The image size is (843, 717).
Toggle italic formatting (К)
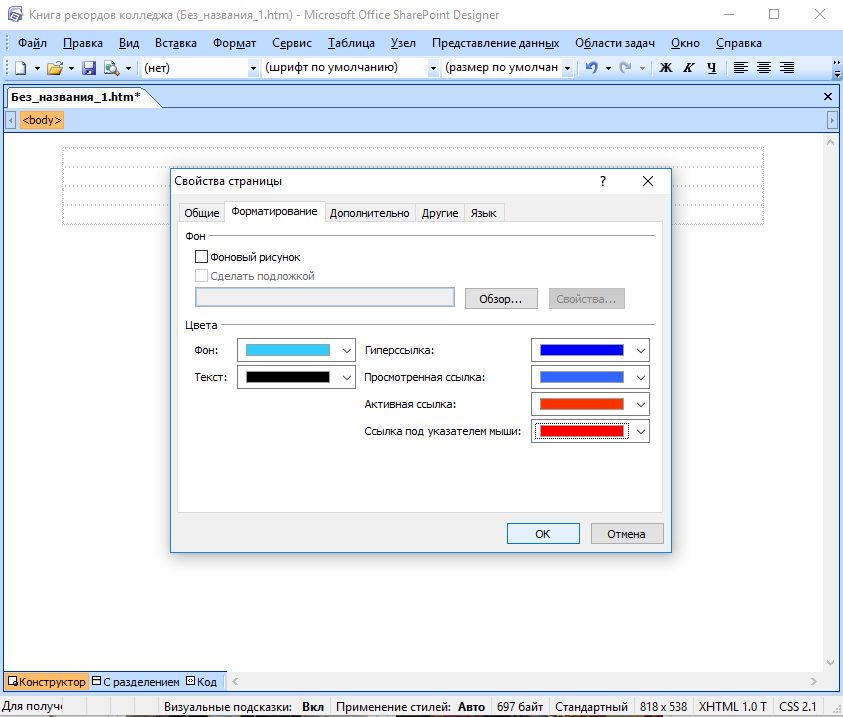click(689, 68)
